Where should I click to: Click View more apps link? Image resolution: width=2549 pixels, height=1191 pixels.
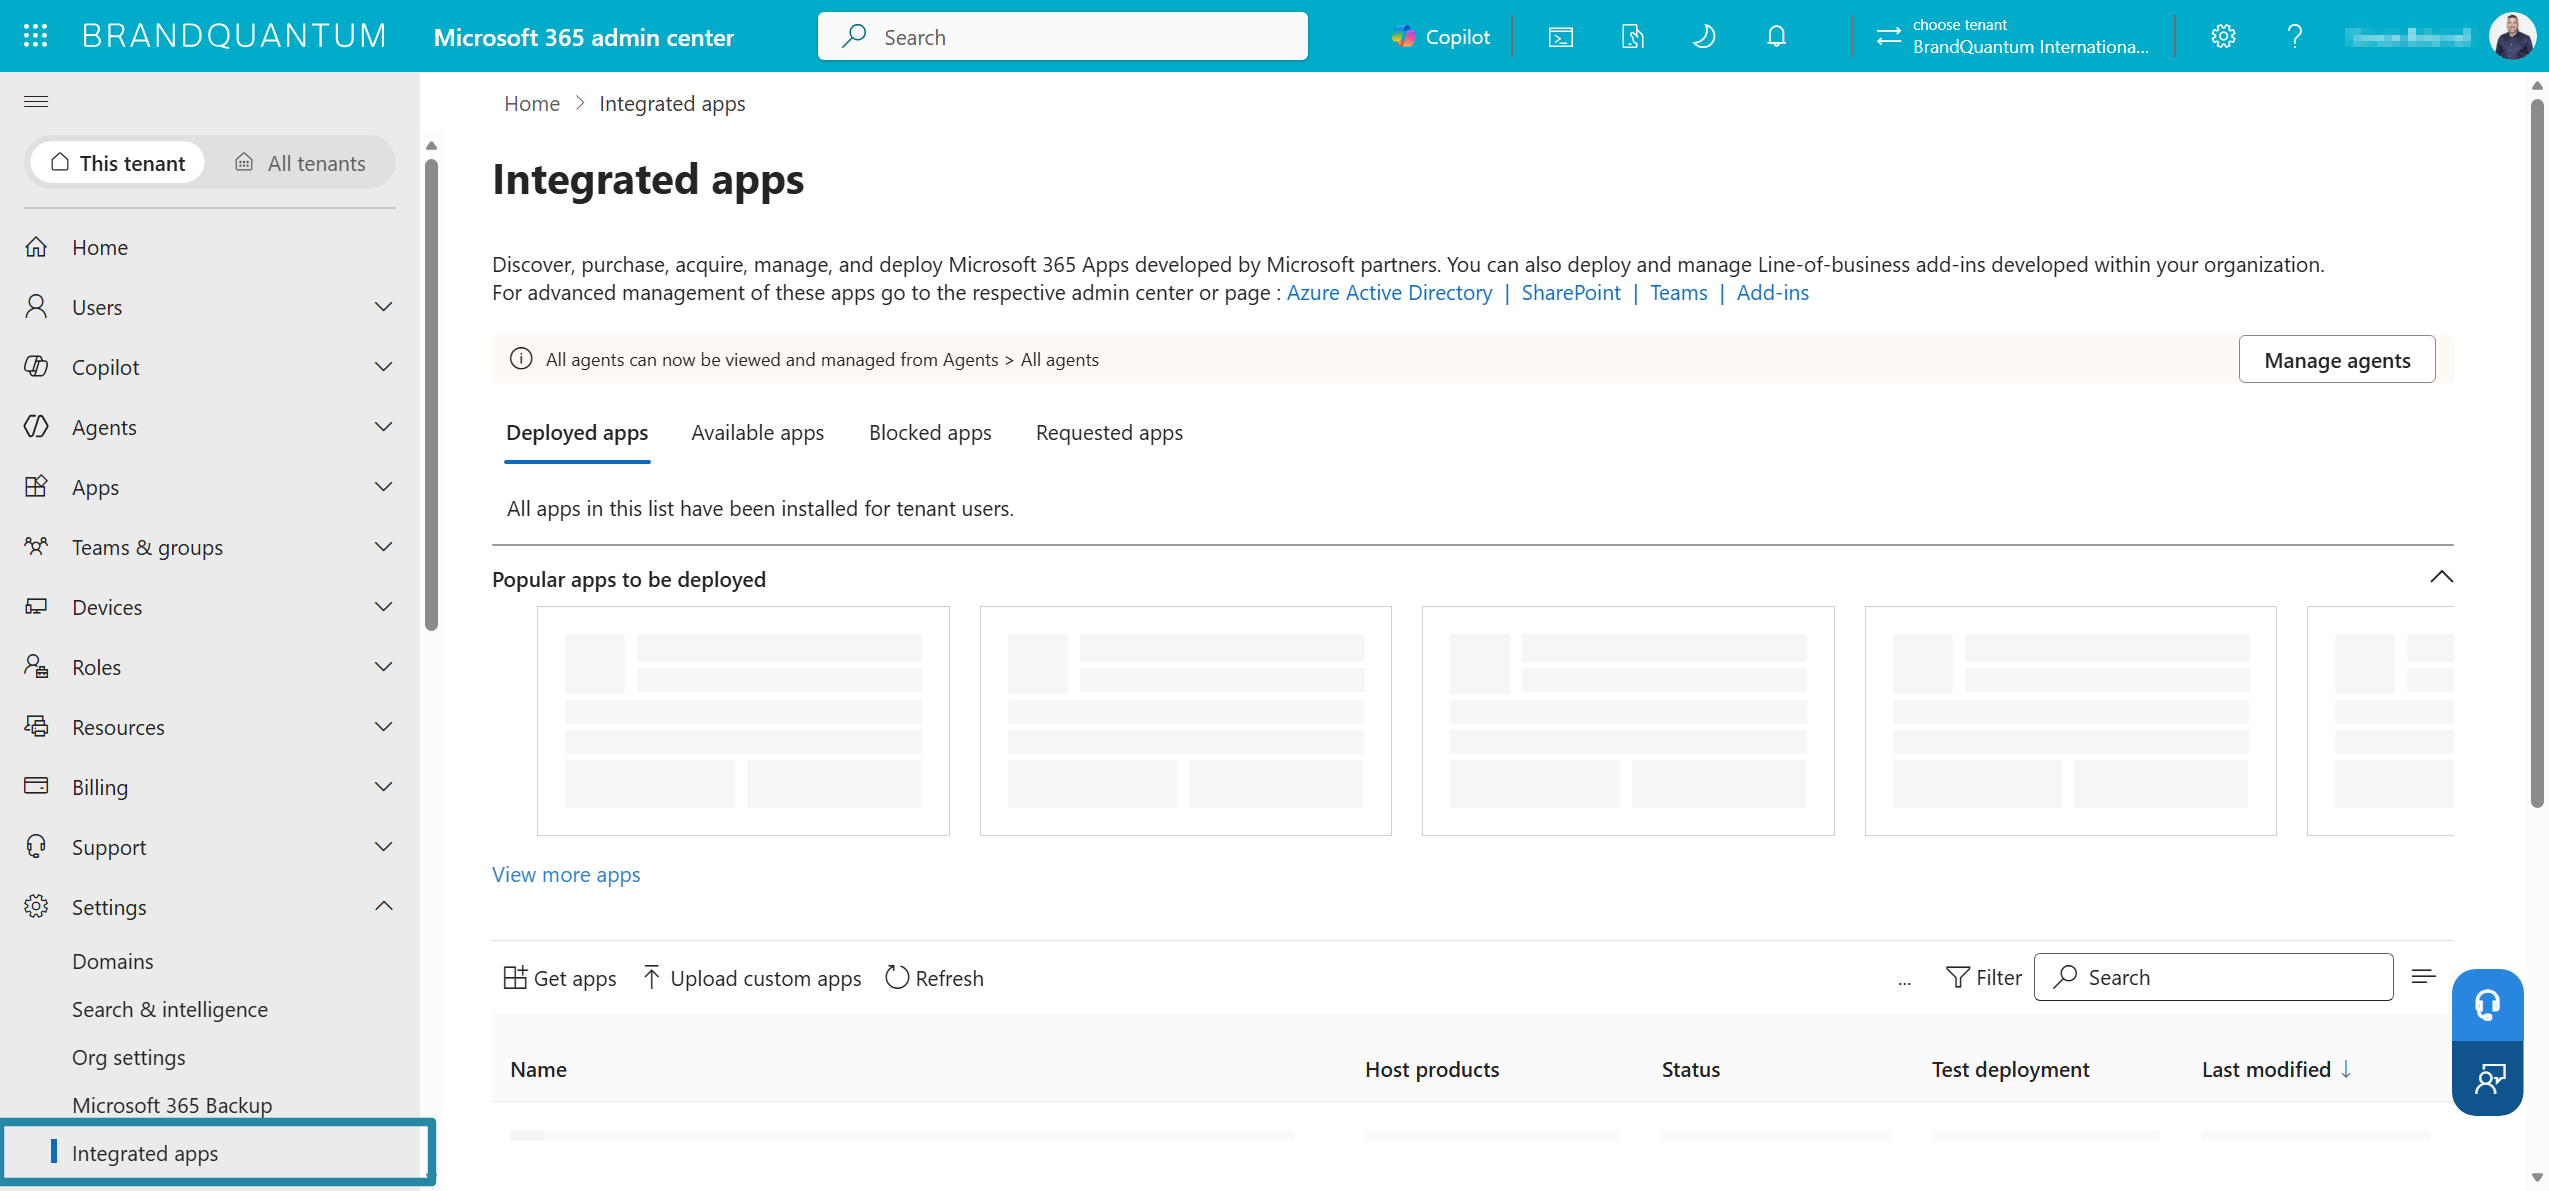click(566, 875)
